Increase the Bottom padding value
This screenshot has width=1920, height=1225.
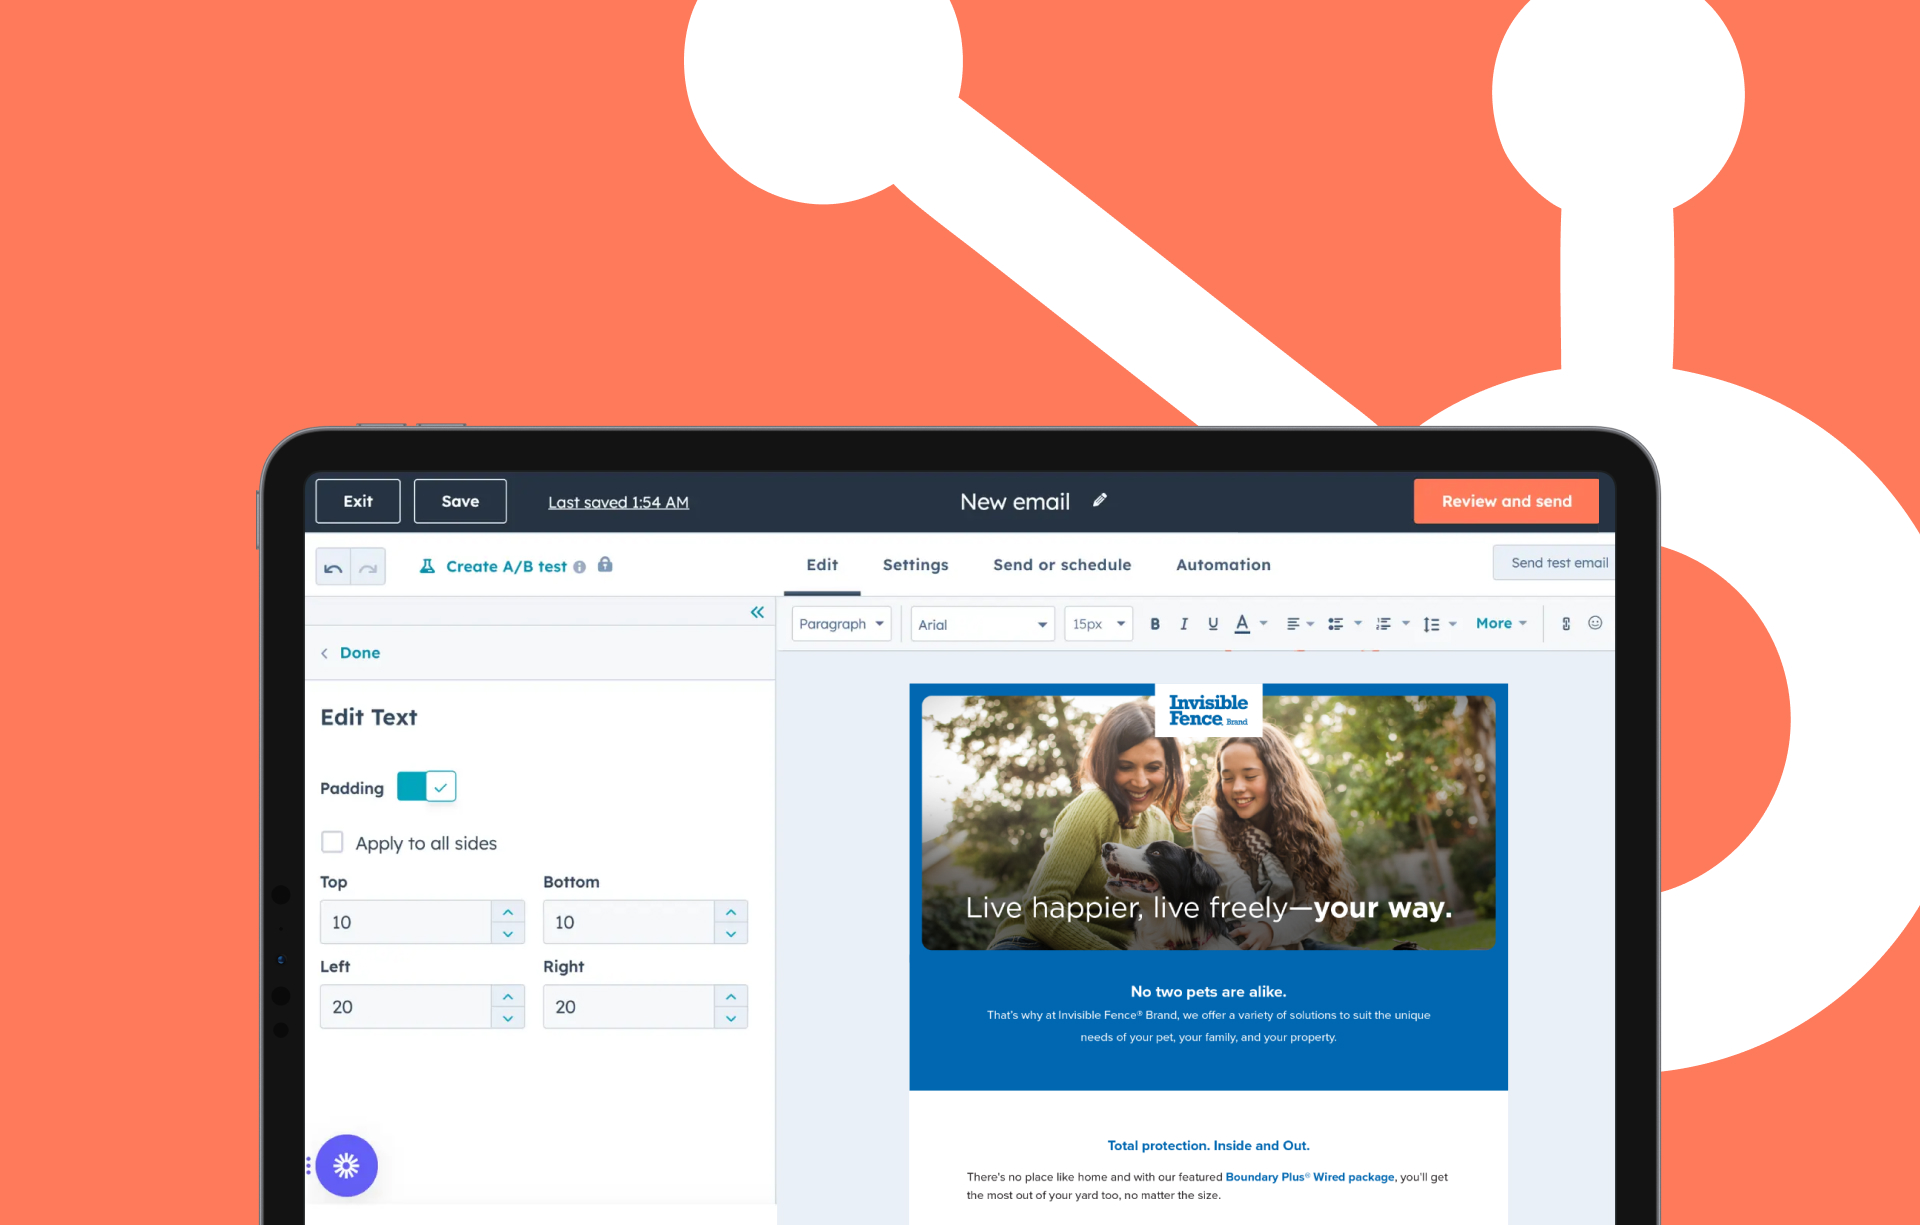coord(731,912)
